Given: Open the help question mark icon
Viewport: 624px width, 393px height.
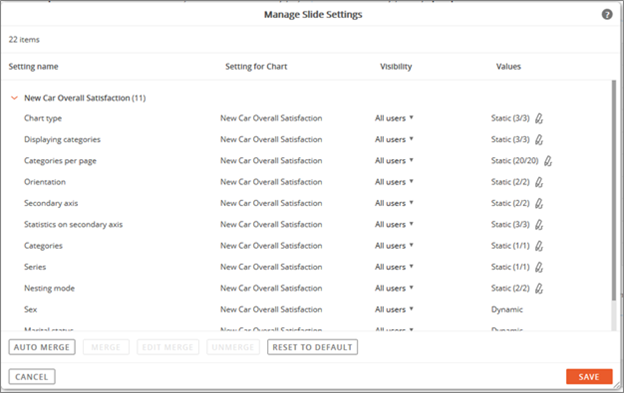Looking at the screenshot, I should 606,15.
